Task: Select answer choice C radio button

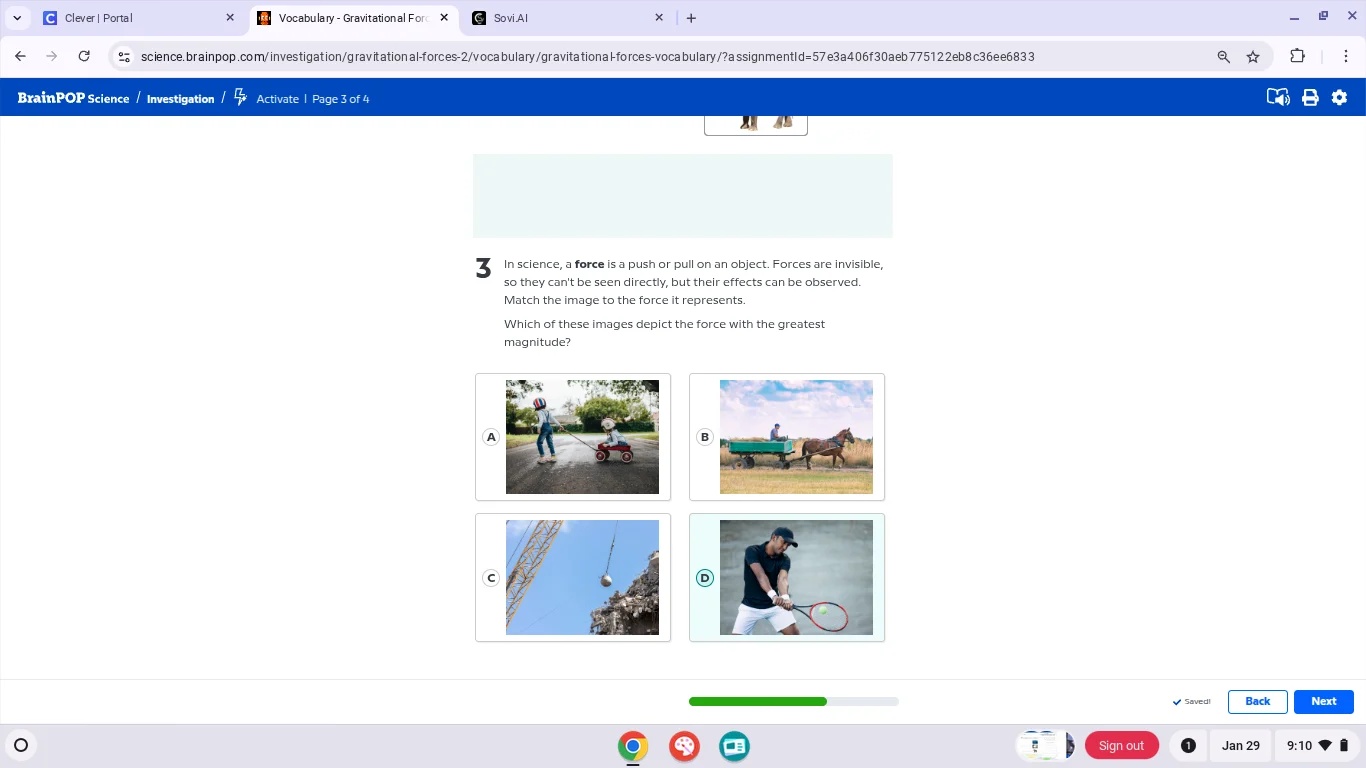Action: click(490, 578)
